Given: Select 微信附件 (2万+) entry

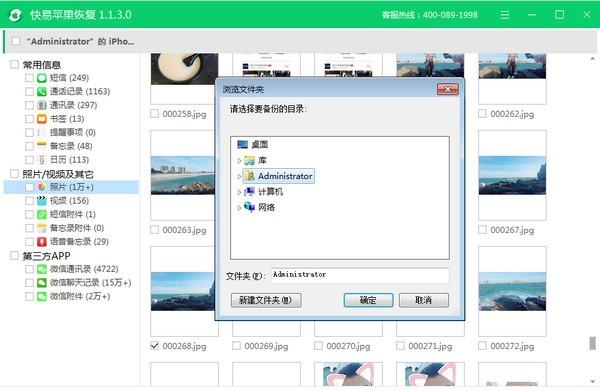Looking at the screenshot, I should point(80,296).
